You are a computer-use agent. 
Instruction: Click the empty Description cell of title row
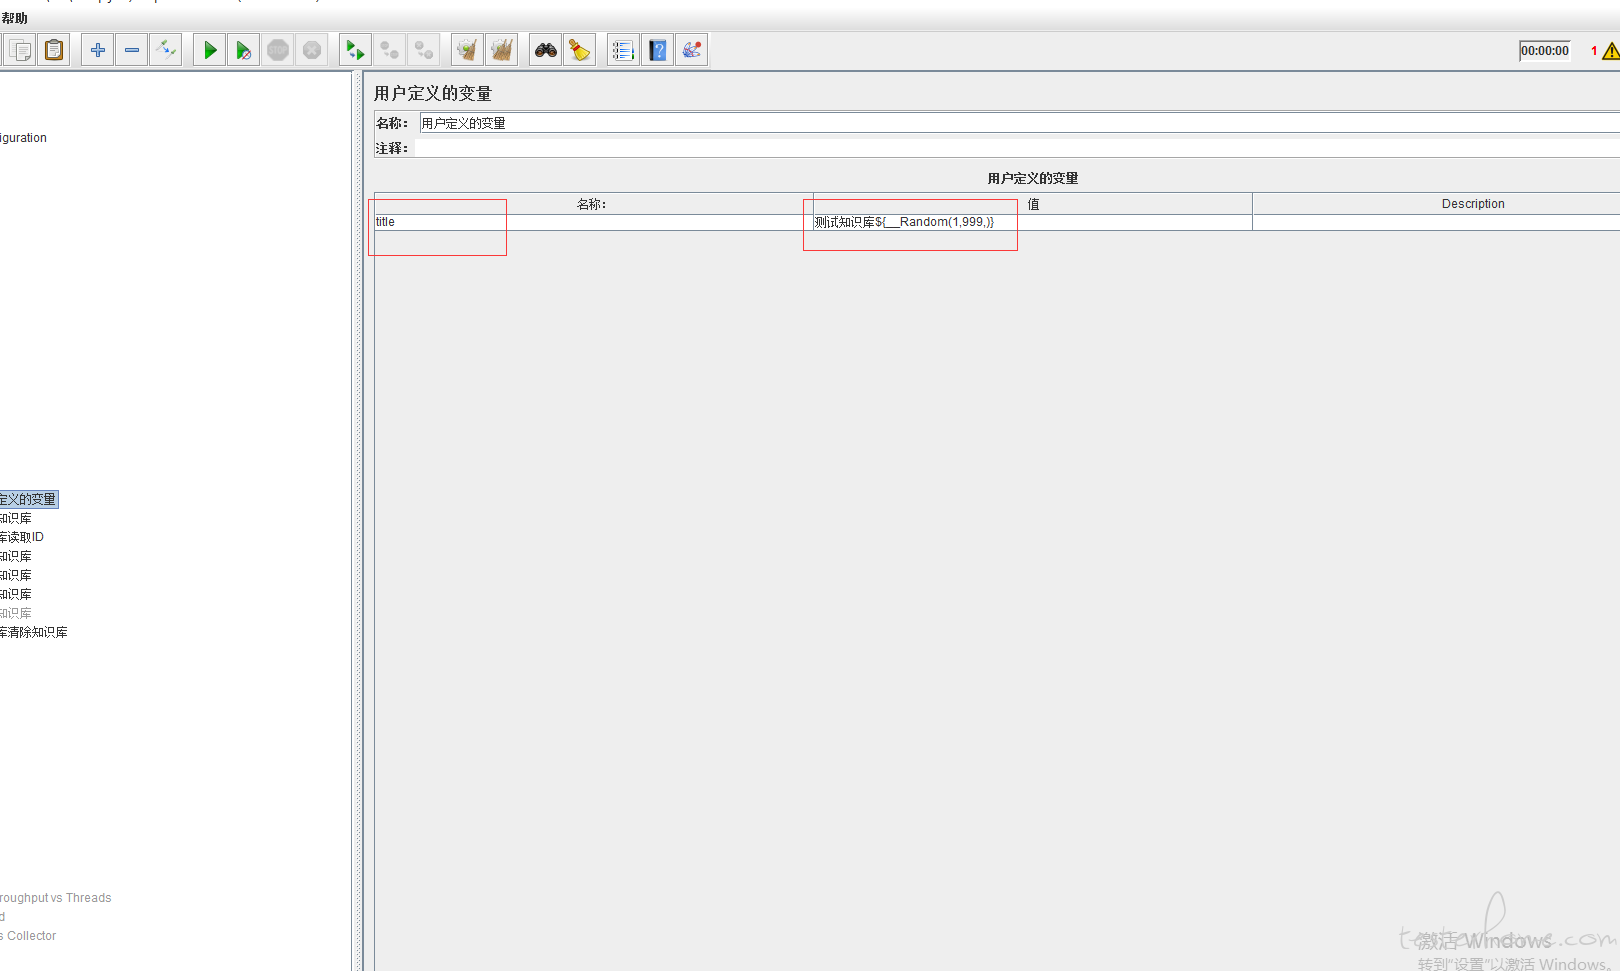pos(1437,222)
